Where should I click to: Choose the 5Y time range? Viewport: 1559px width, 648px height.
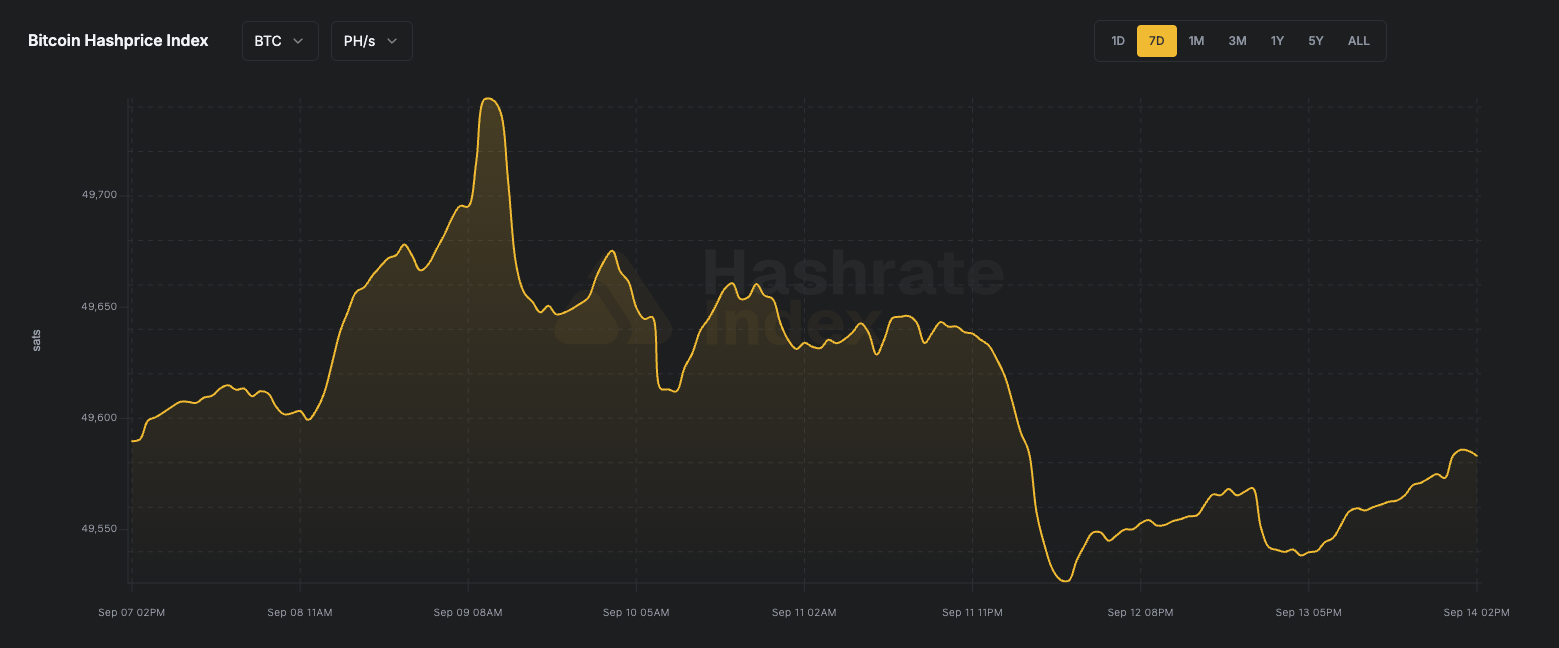(x=1316, y=41)
